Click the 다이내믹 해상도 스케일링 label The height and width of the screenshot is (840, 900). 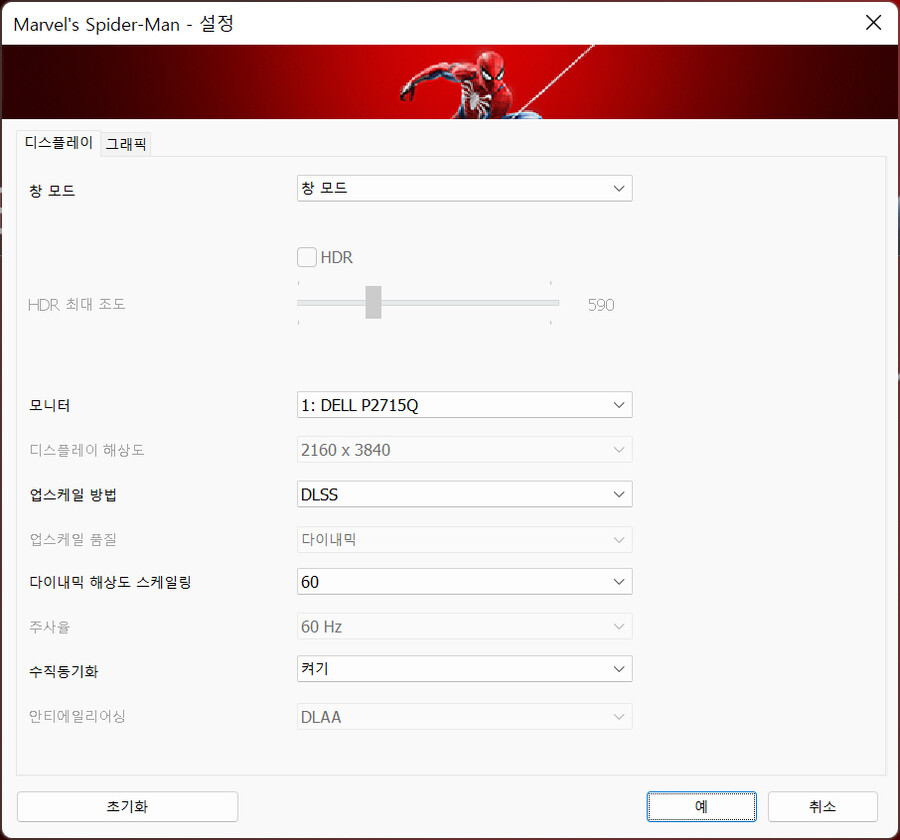click(110, 582)
